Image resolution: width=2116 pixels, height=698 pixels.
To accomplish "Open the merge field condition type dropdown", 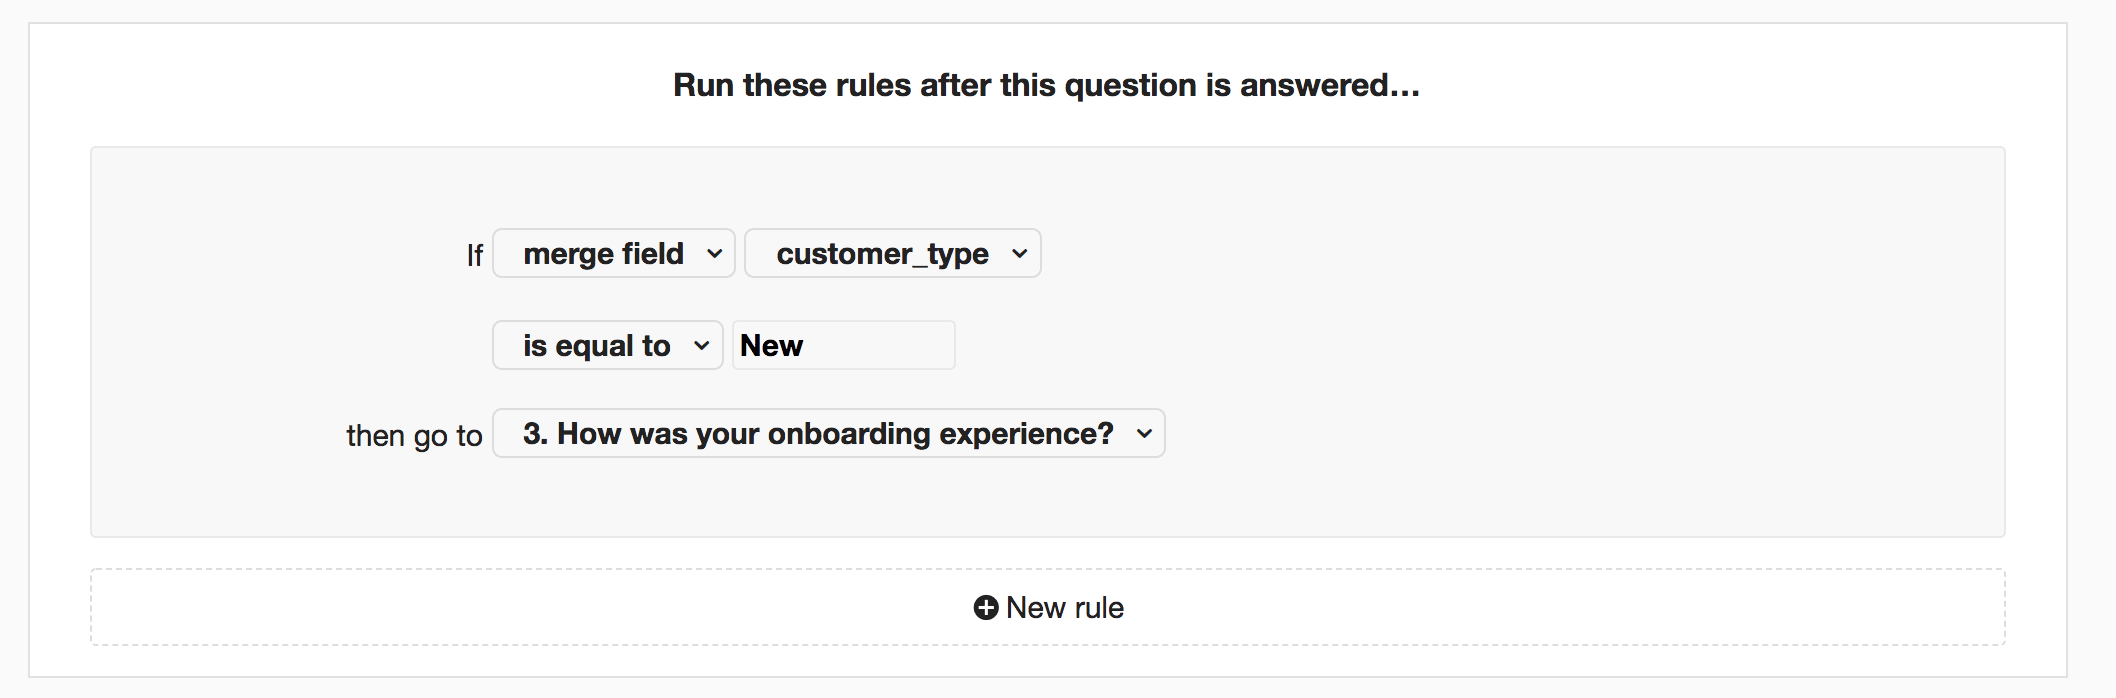I will coord(614,253).
